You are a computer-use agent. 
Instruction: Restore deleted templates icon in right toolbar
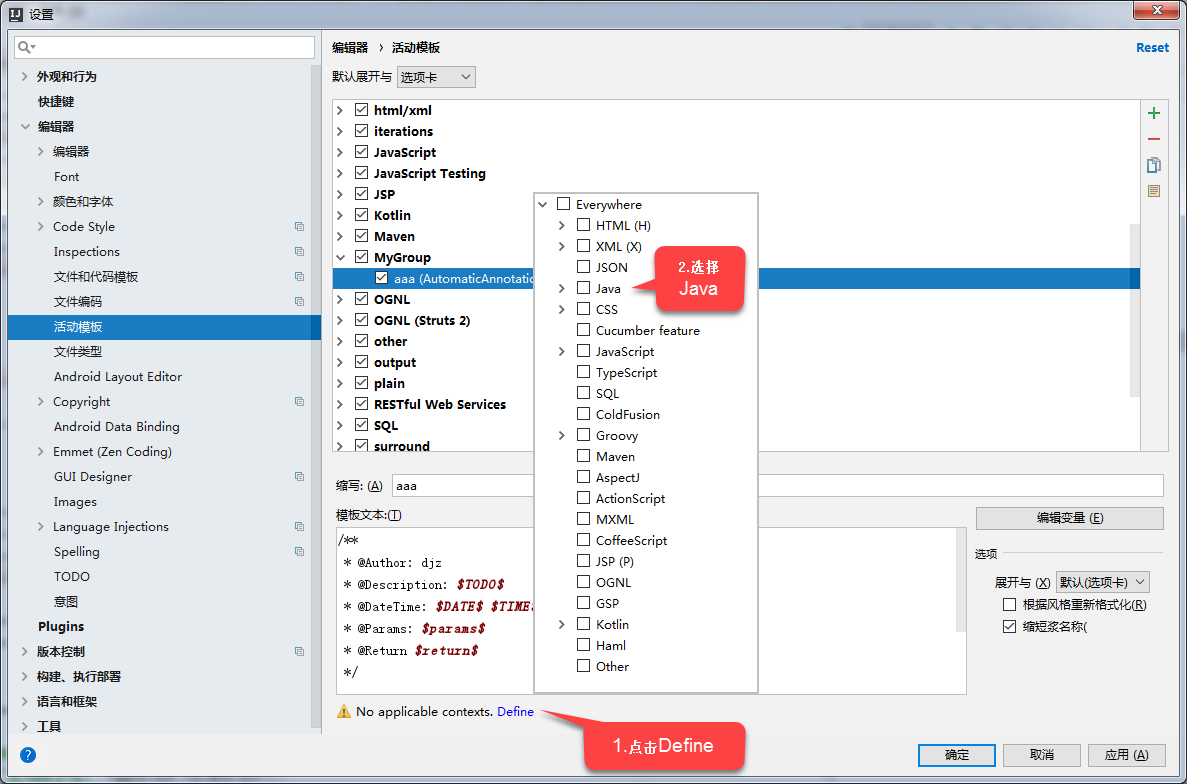click(x=1154, y=191)
